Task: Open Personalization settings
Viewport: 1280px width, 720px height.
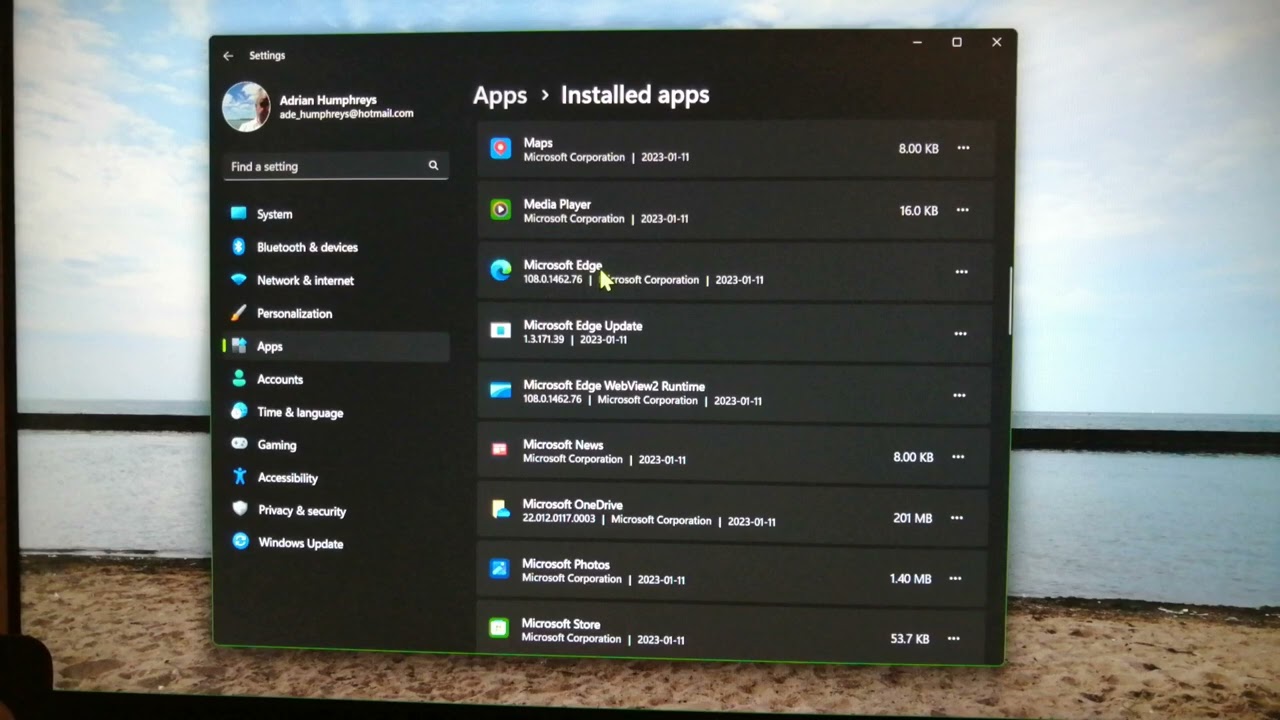Action: click(335, 313)
